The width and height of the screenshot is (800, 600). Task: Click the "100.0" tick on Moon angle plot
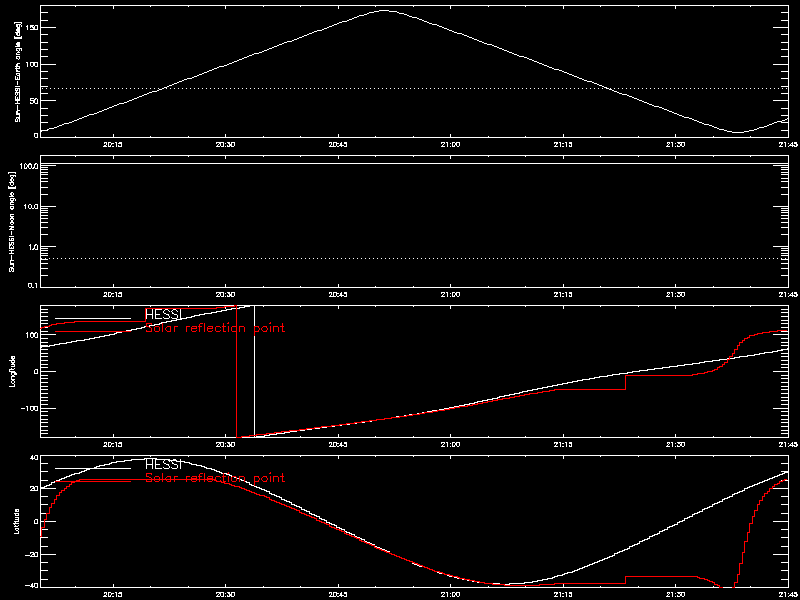[x=29, y=166]
